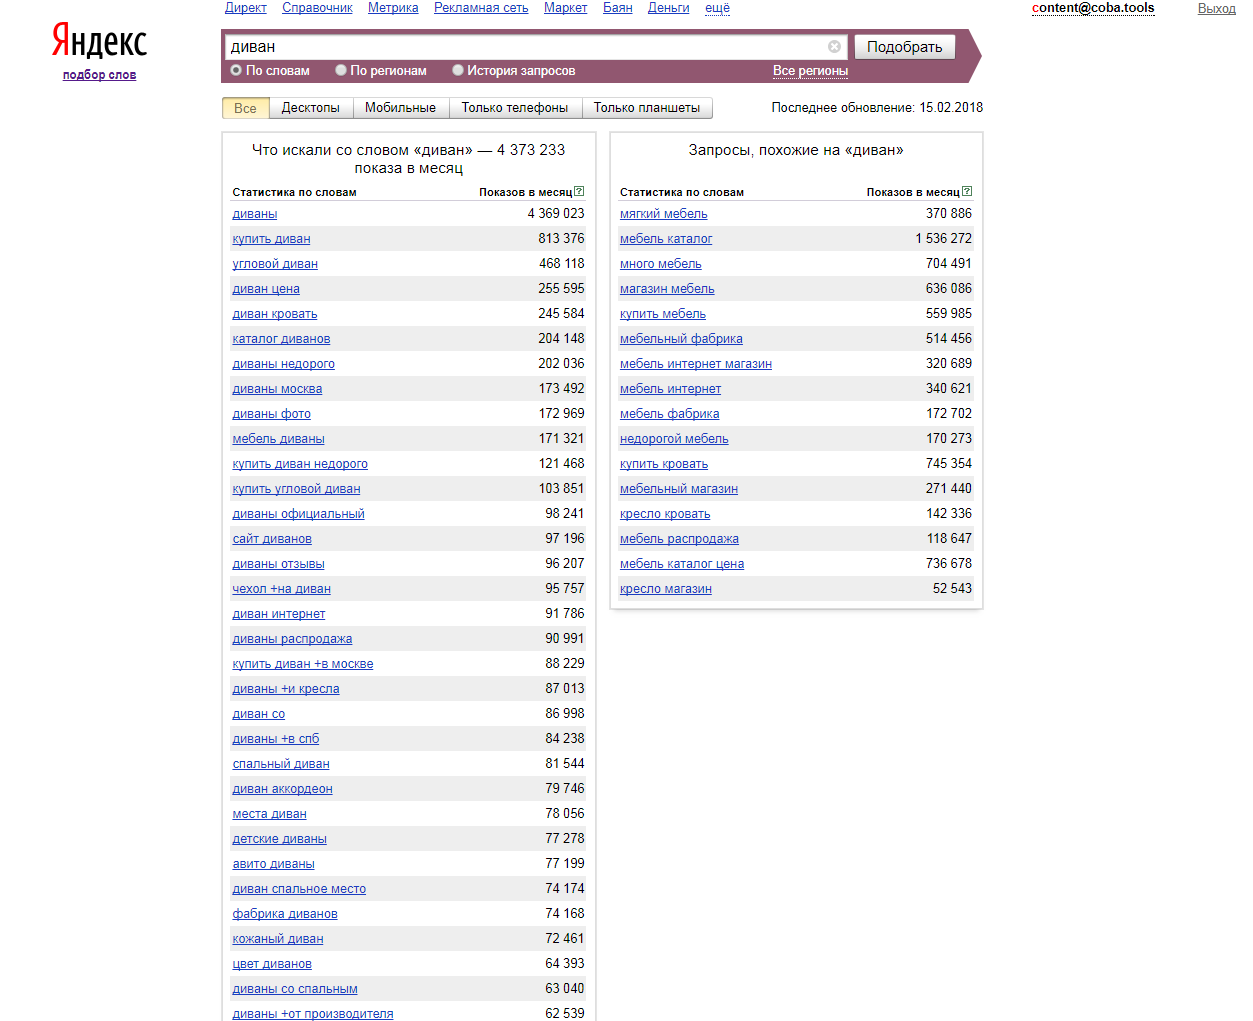Expand the 'ещё' top menu
This screenshot has height=1021, width=1253.
(717, 8)
